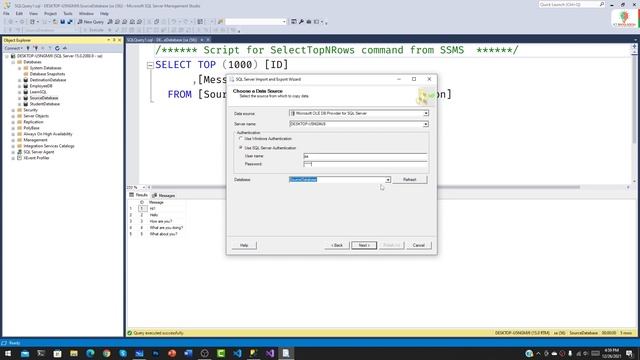Click the Cancel button
Image resolution: width=640 pixels, height=360 pixels.
click(419, 245)
